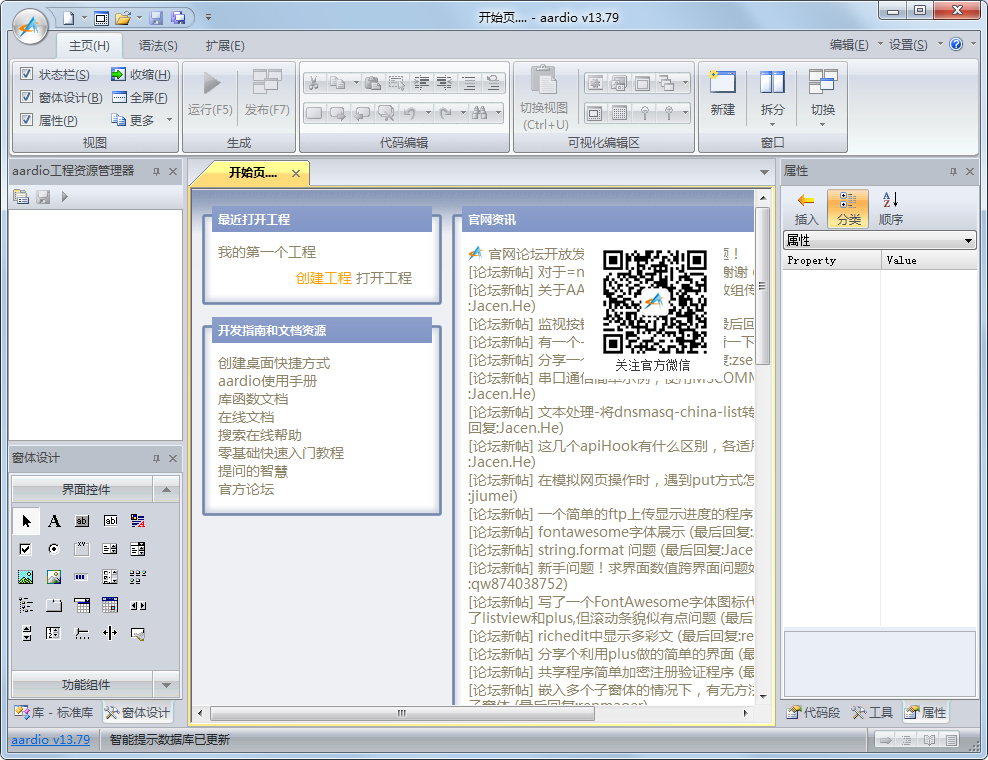Switch to 库 - 标准库 bottom tab
Screen dimensions: 988x760
click(54, 713)
